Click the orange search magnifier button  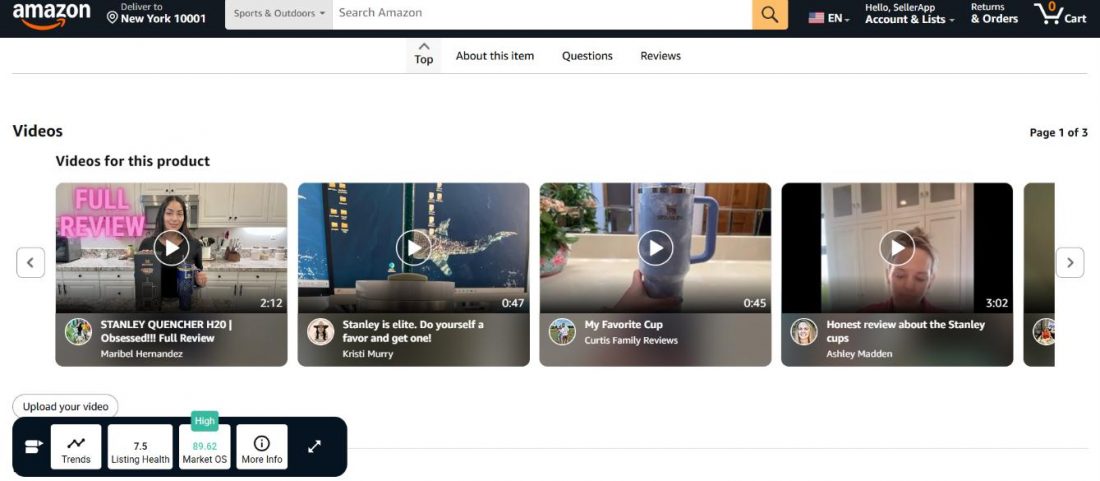pos(770,15)
